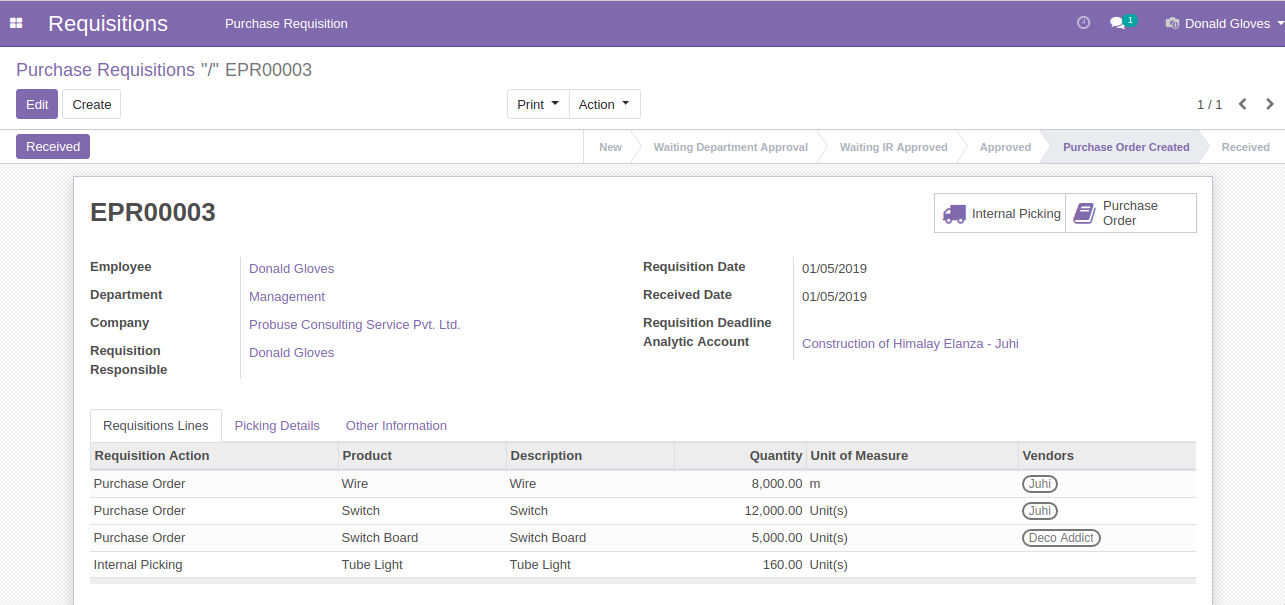Click Juhi vendor tag in Wire row
1285x605 pixels.
click(1040, 484)
